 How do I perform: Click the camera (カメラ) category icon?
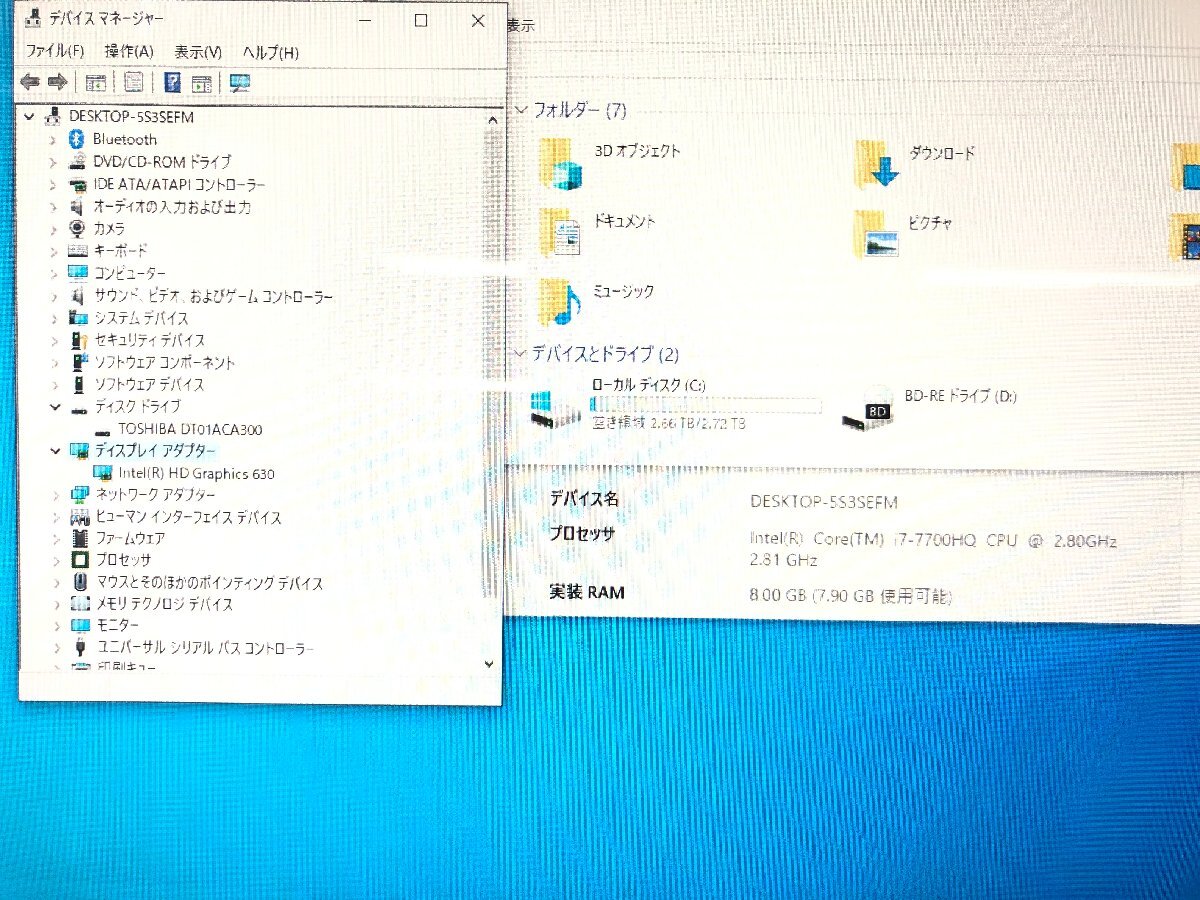tap(78, 228)
